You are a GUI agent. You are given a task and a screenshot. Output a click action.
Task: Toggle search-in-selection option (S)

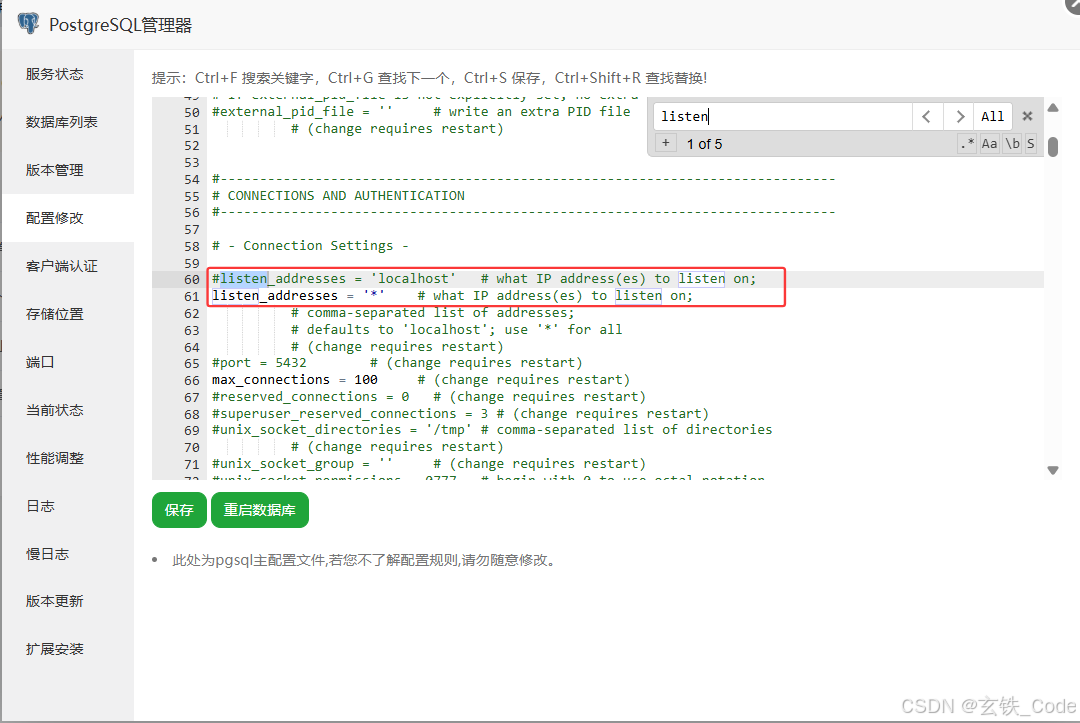click(x=1030, y=143)
